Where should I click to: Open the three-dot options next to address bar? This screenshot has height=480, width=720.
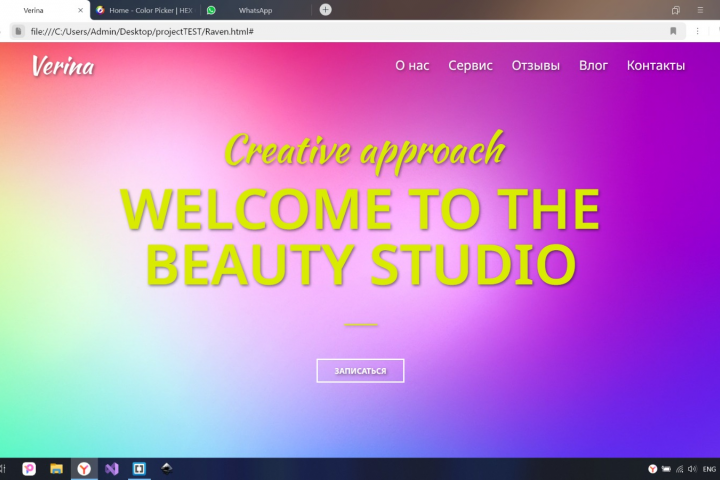[x=697, y=31]
